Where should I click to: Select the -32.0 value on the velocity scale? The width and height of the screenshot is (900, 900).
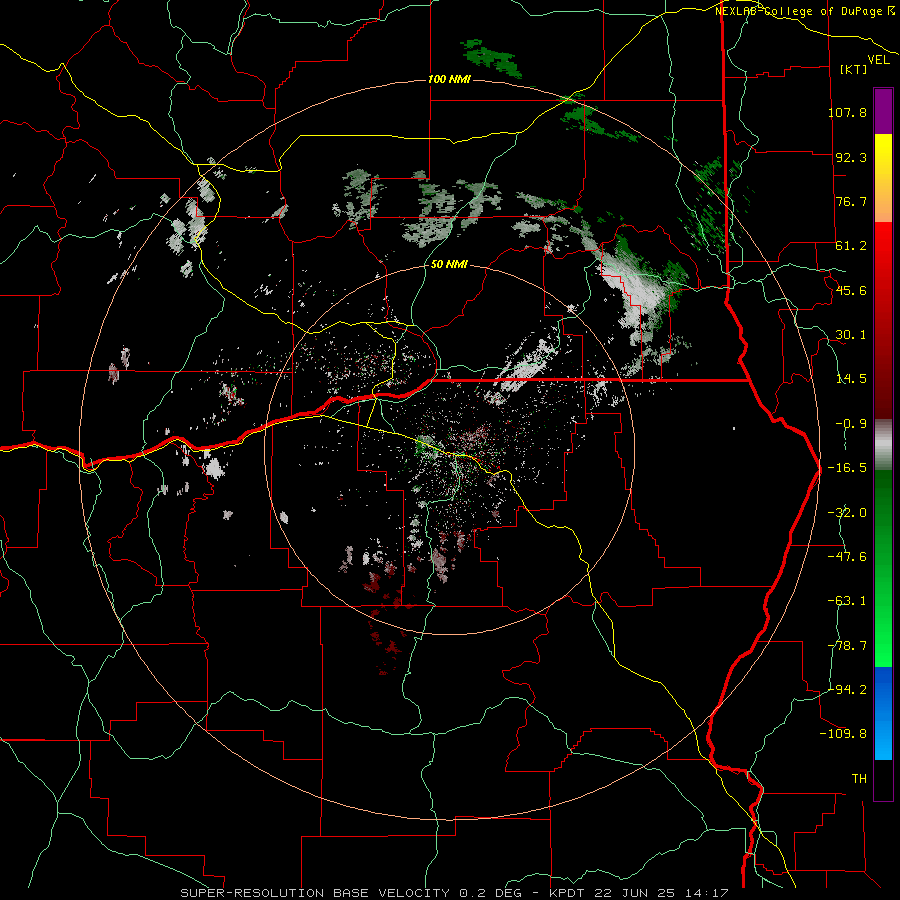coord(847,513)
